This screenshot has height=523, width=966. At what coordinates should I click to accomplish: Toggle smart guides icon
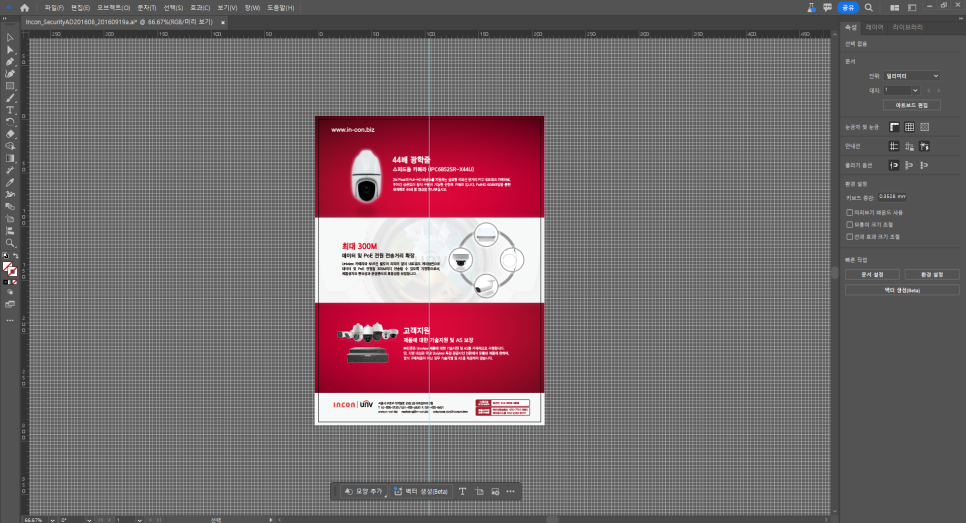[925, 146]
